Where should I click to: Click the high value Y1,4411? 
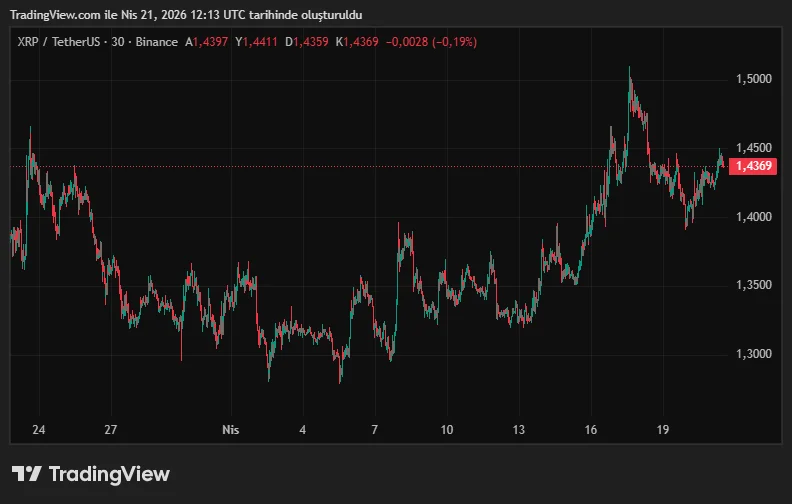[x=257, y=42]
